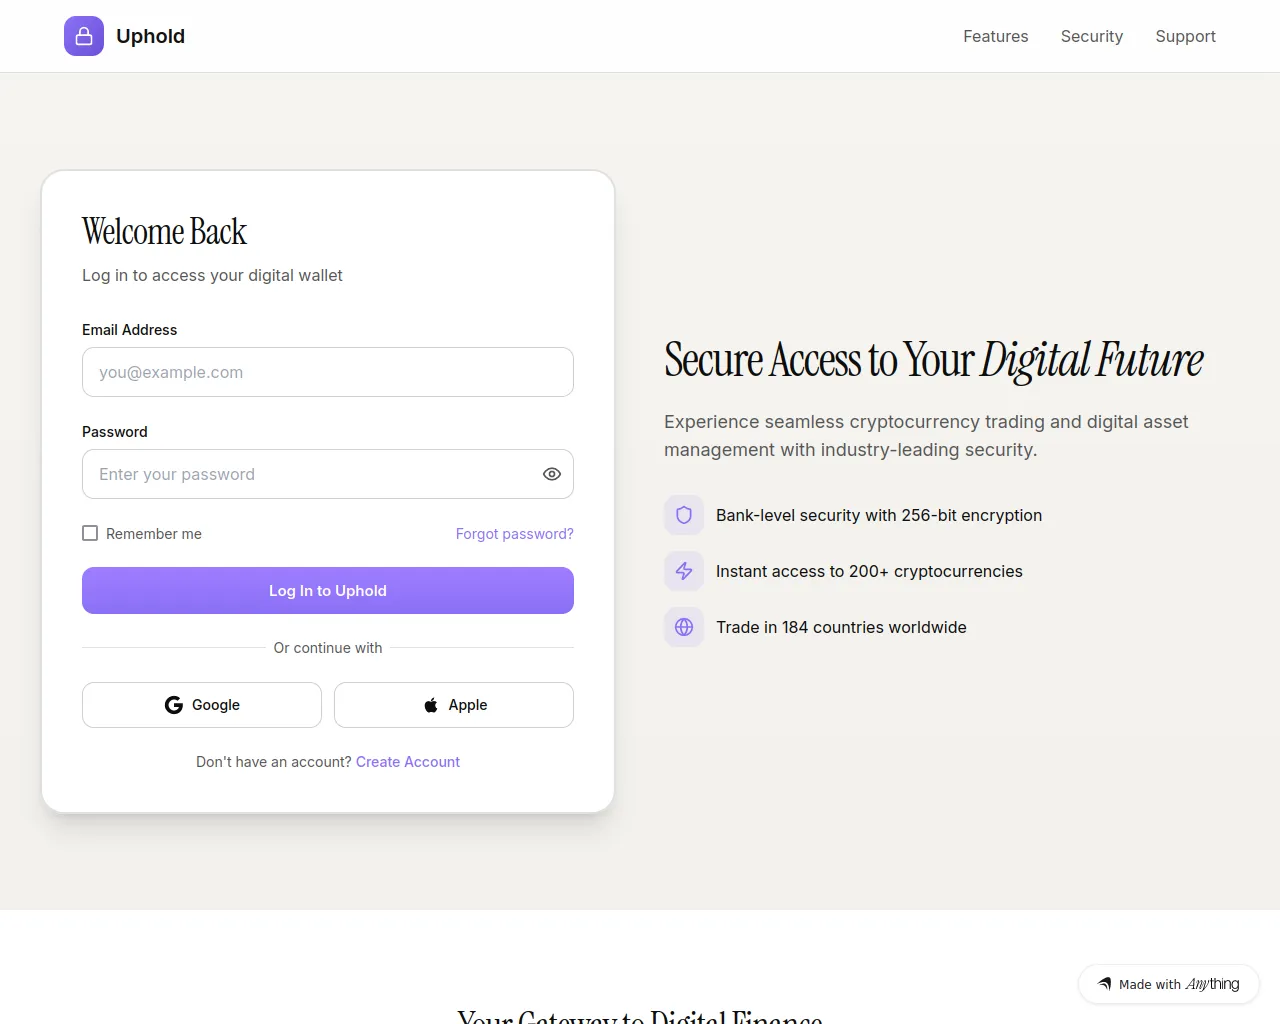Click the lightning bolt instant access icon
The width and height of the screenshot is (1280, 1024).
(684, 571)
